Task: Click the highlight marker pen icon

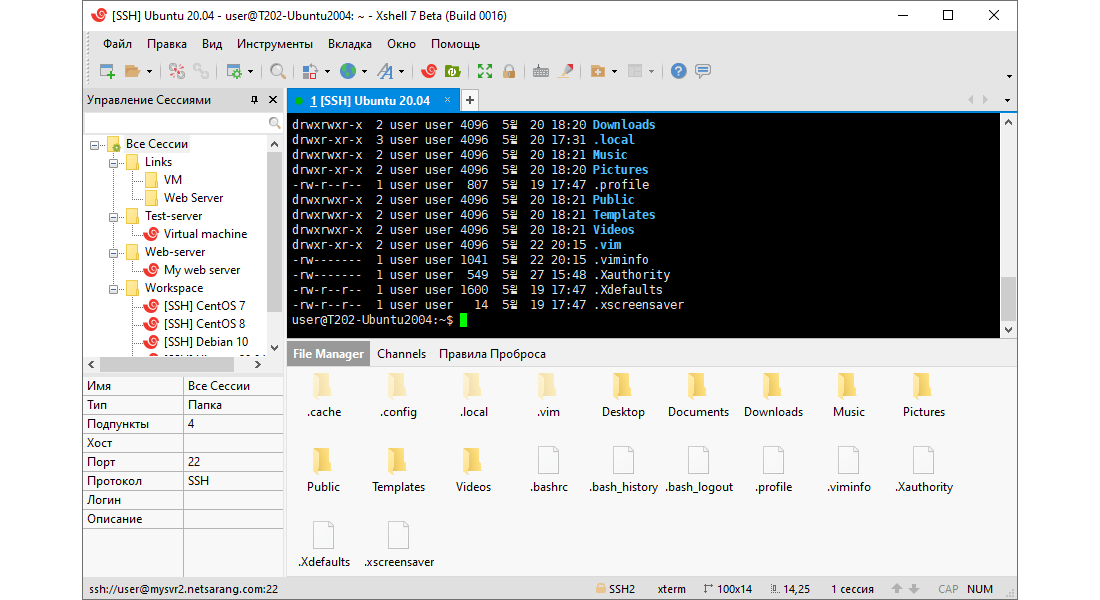Action: pyautogui.click(x=565, y=71)
